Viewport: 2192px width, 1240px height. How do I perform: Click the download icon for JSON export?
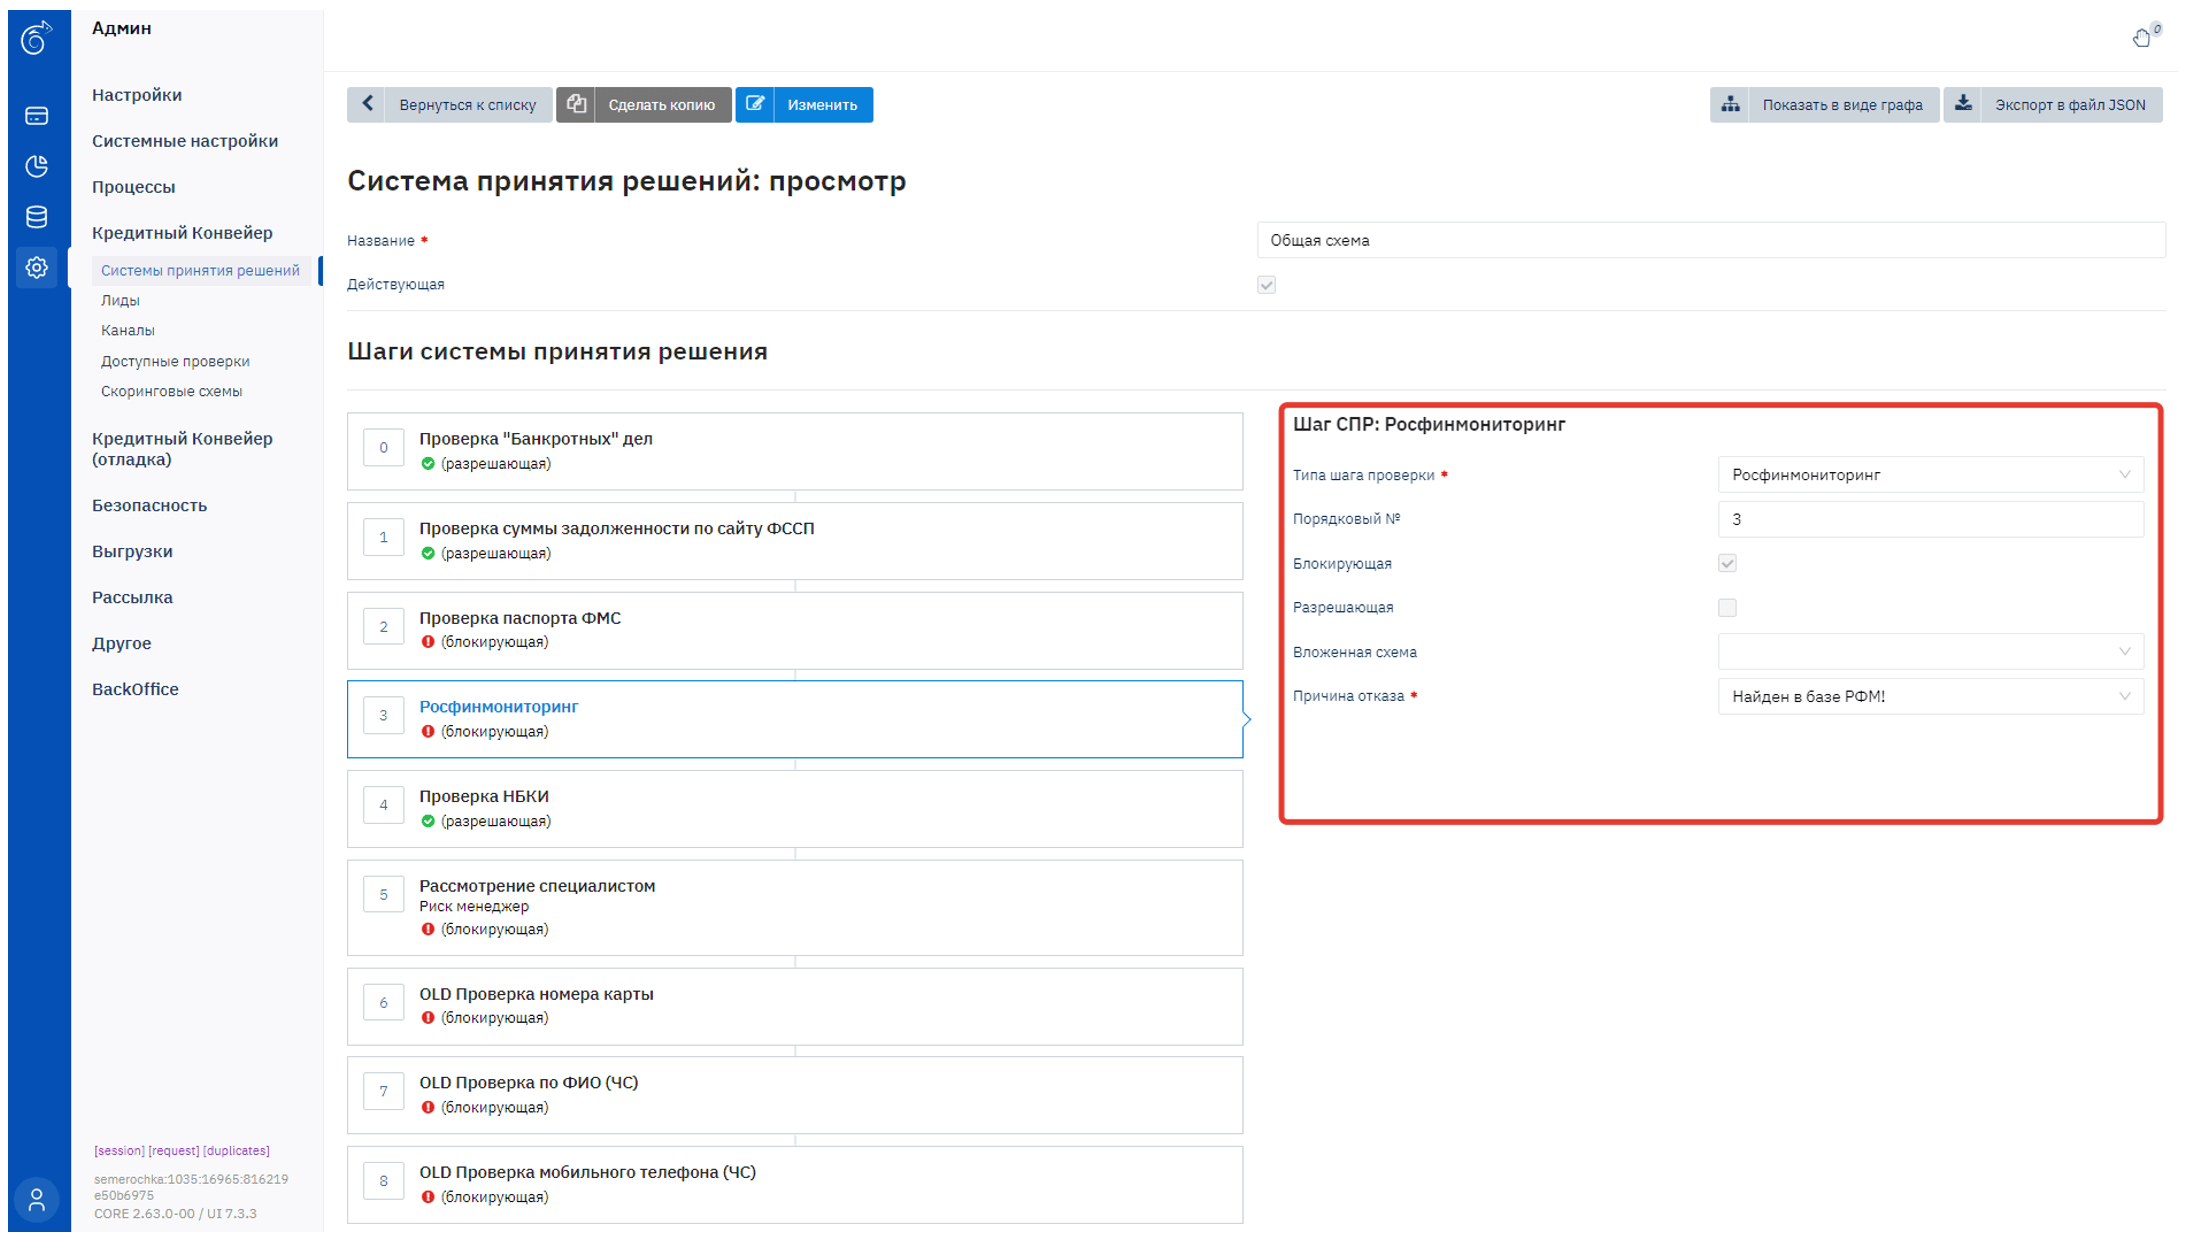[x=1963, y=104]
